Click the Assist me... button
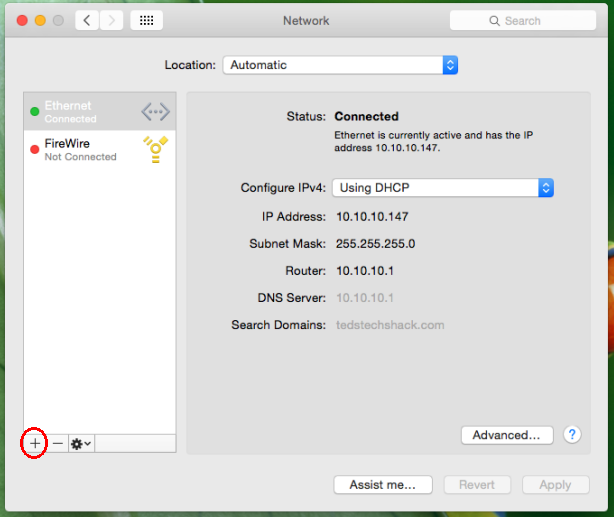 [x=383, y=485]
